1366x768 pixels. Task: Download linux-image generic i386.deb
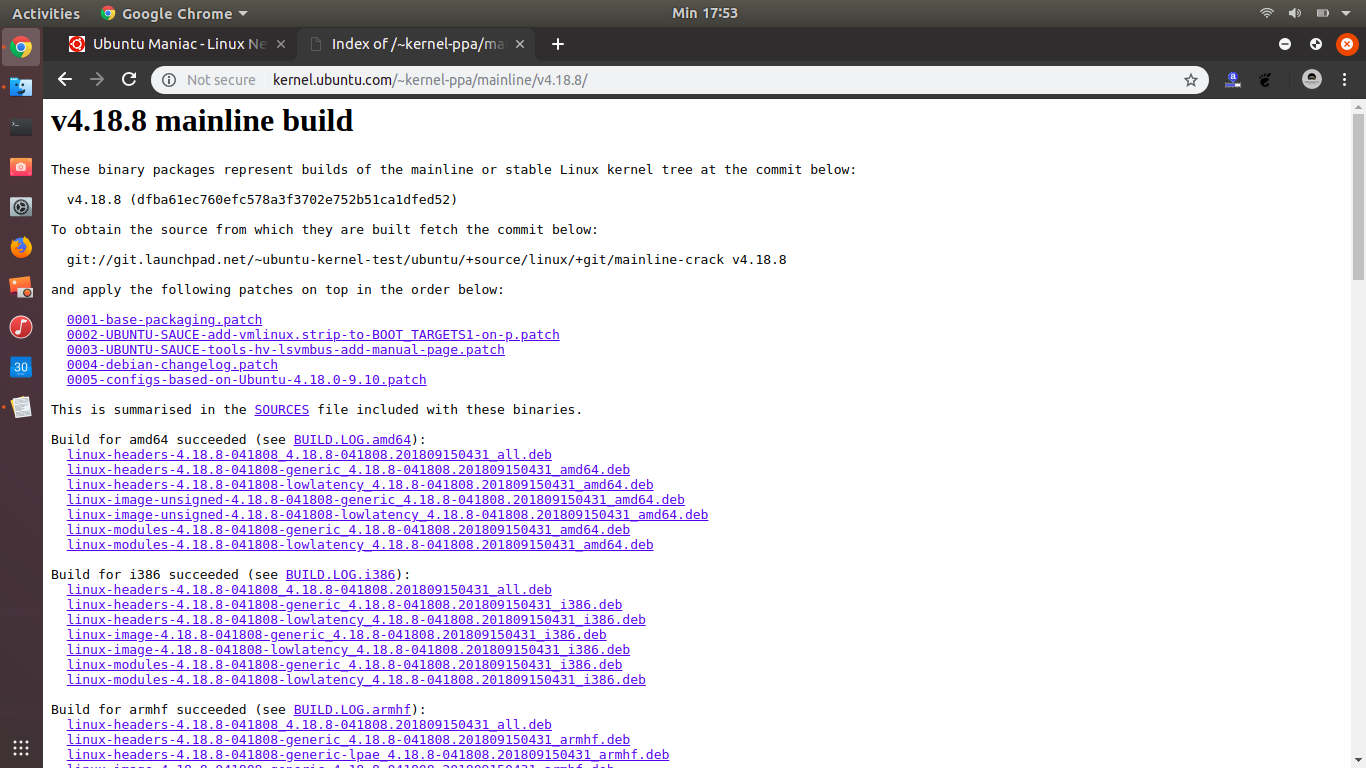336,635
